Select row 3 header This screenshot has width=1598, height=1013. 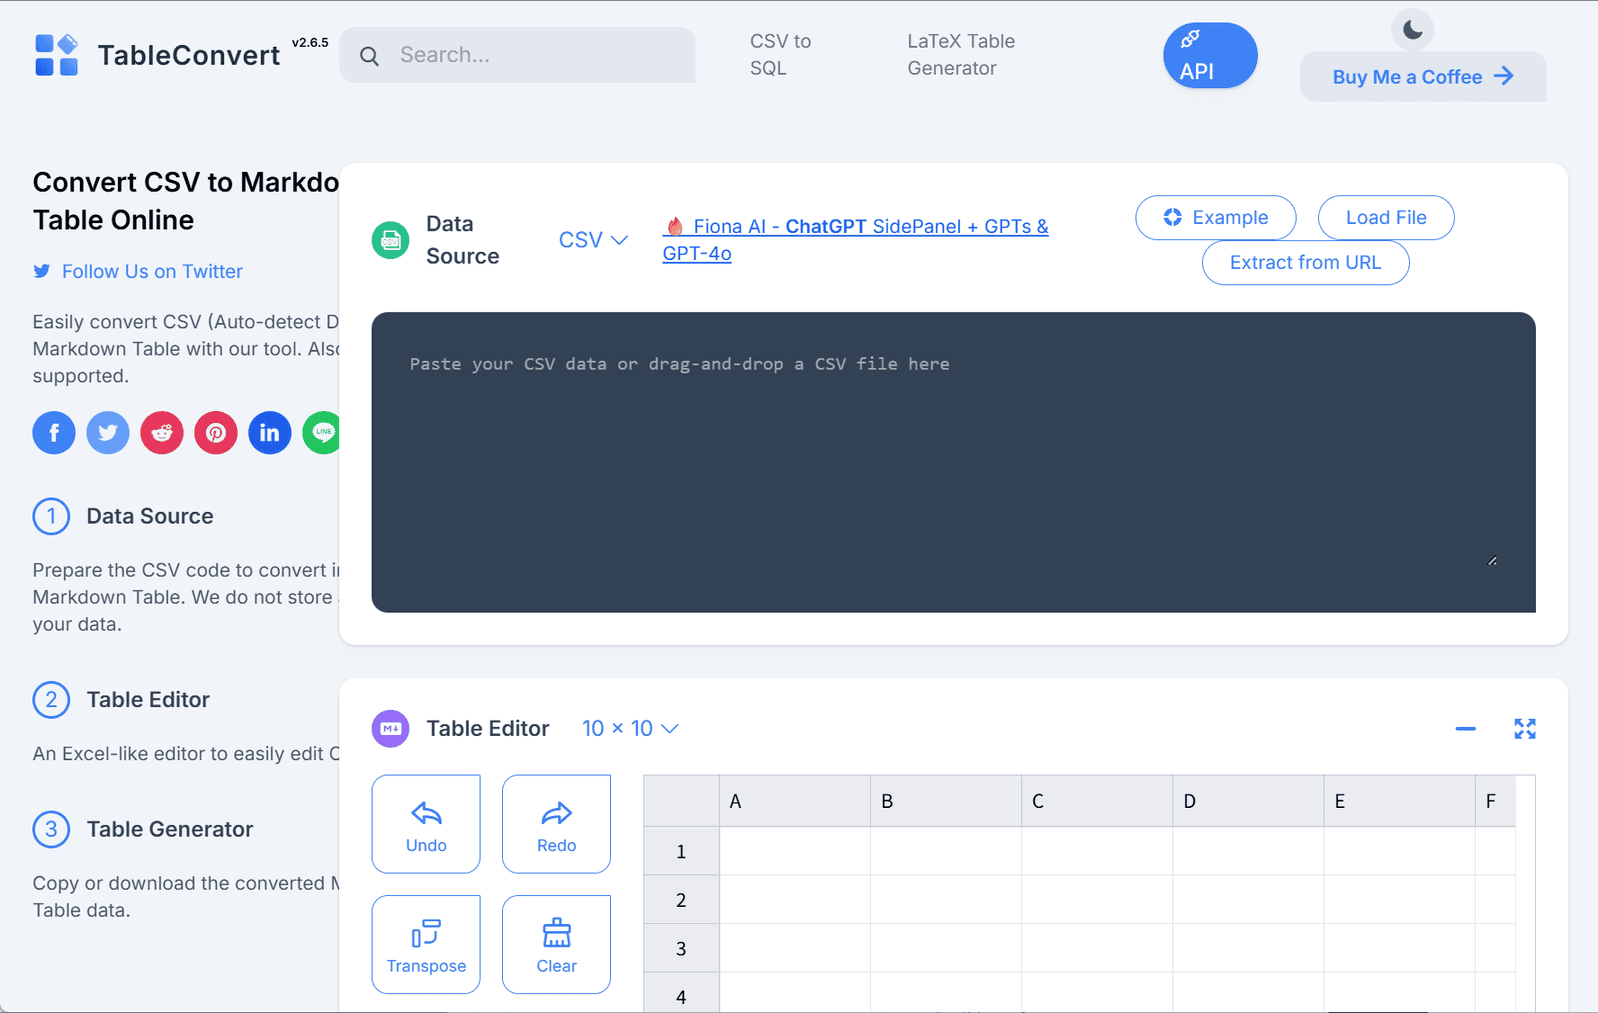[x=681, y=948]
